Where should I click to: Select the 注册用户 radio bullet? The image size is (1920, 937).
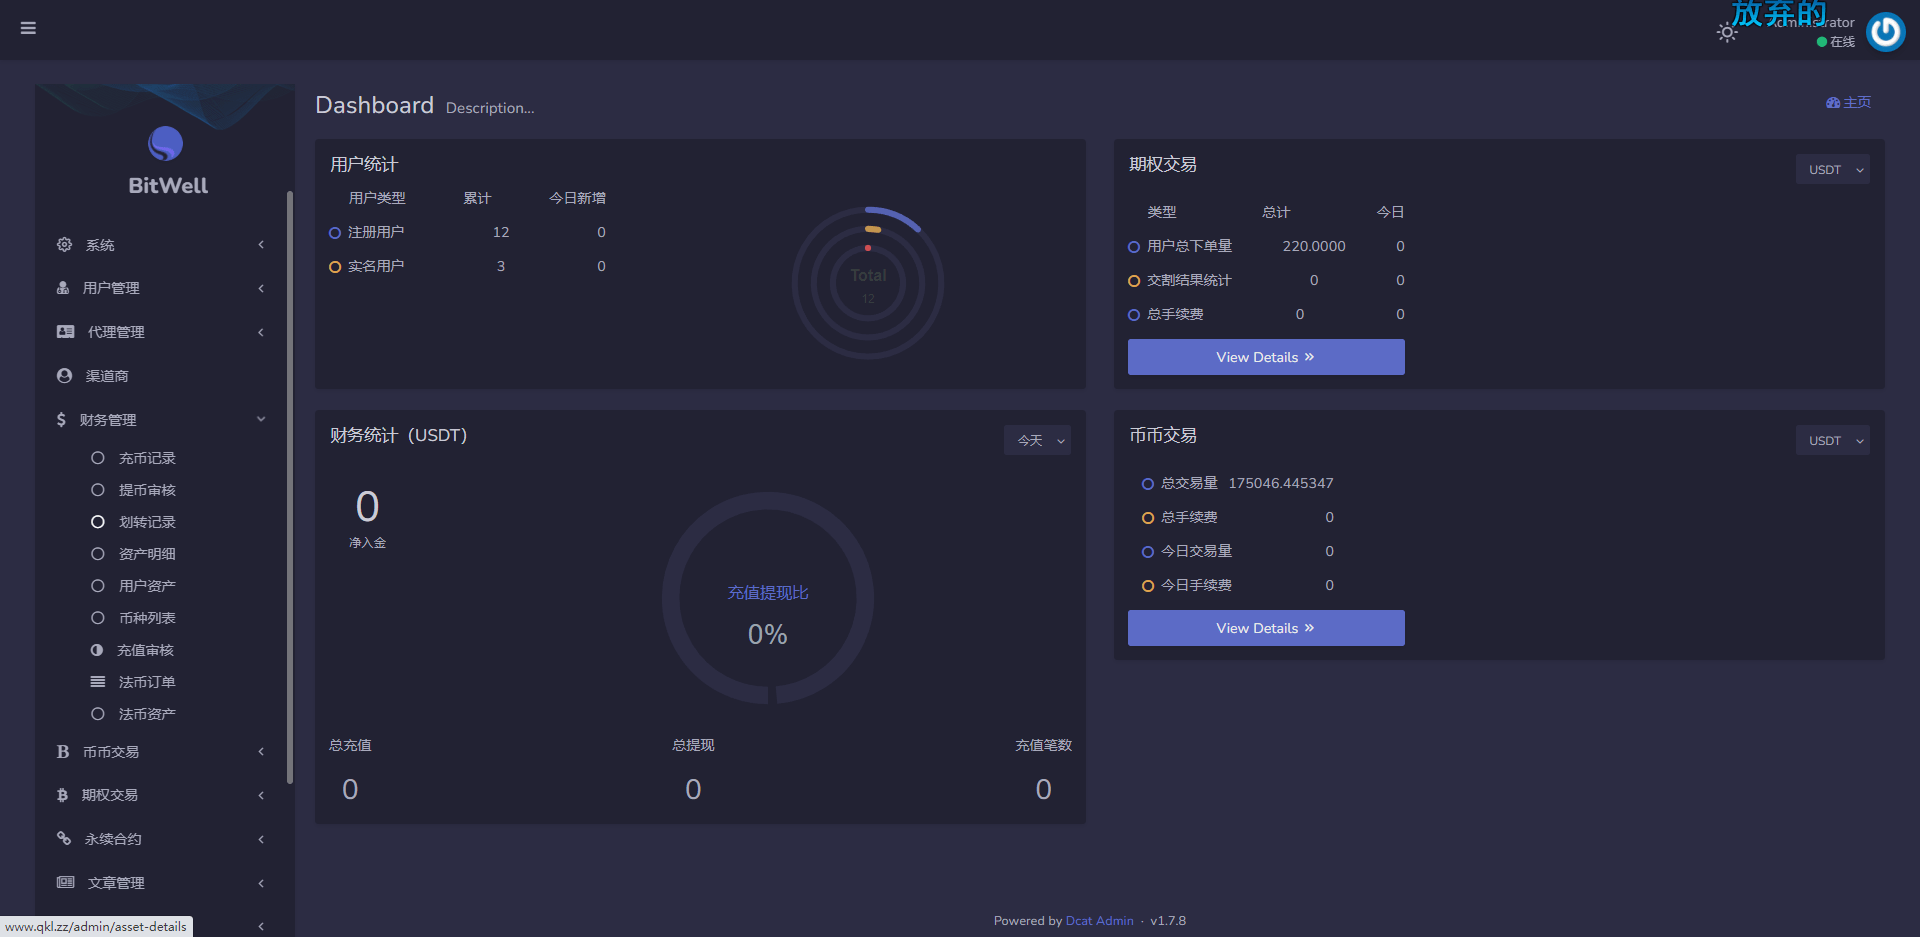335,232
